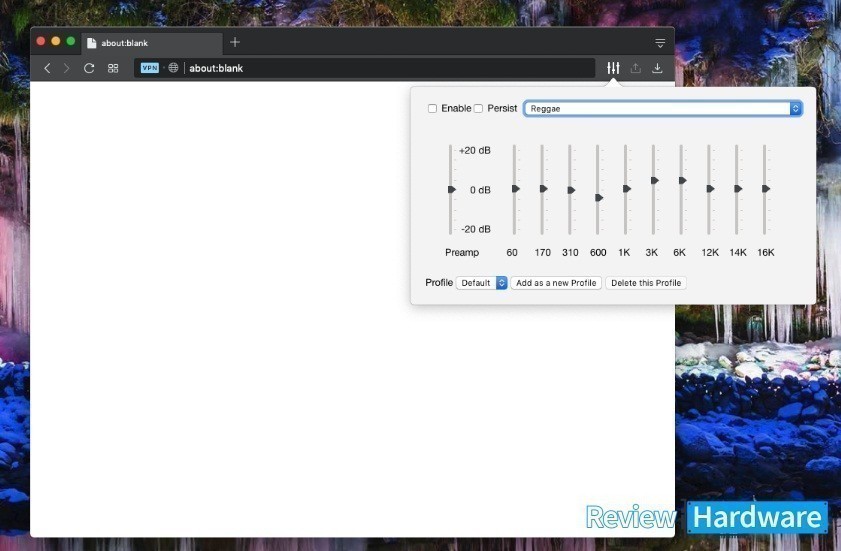841x551 pixels.
Task: Click the 600 Hz band slider handle
Action: point(599,198)
